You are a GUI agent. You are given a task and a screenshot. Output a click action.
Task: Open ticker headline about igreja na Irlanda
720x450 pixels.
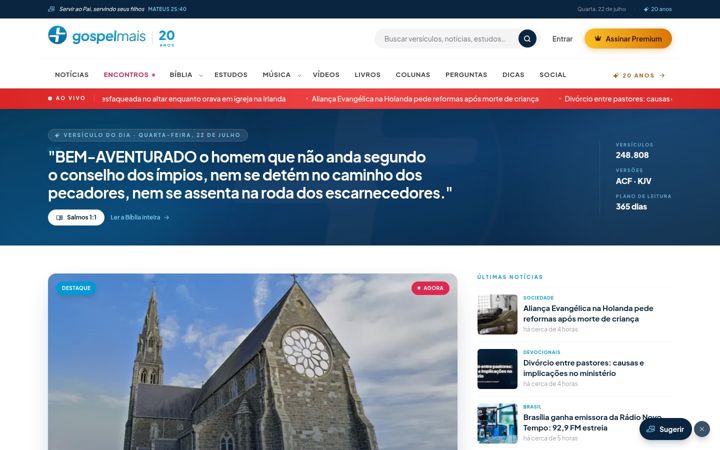pos(193,99)
